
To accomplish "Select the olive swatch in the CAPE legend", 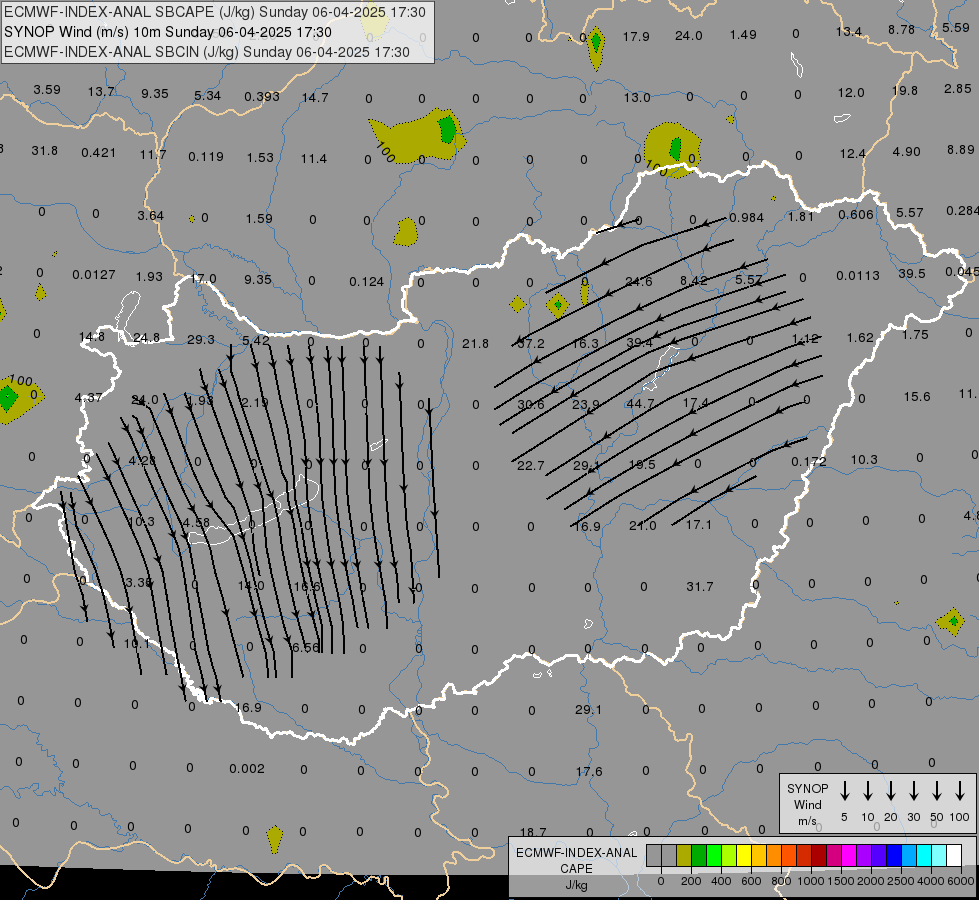I will click(x=684, y=856).
